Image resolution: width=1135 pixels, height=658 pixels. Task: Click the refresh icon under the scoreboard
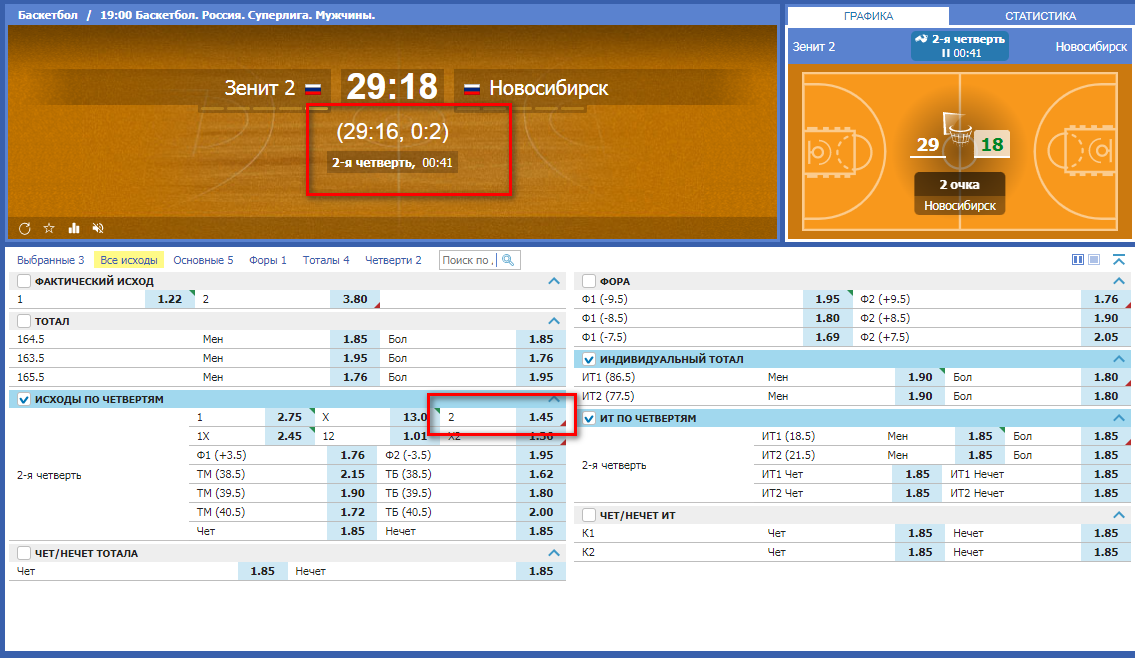pos(25,228)
